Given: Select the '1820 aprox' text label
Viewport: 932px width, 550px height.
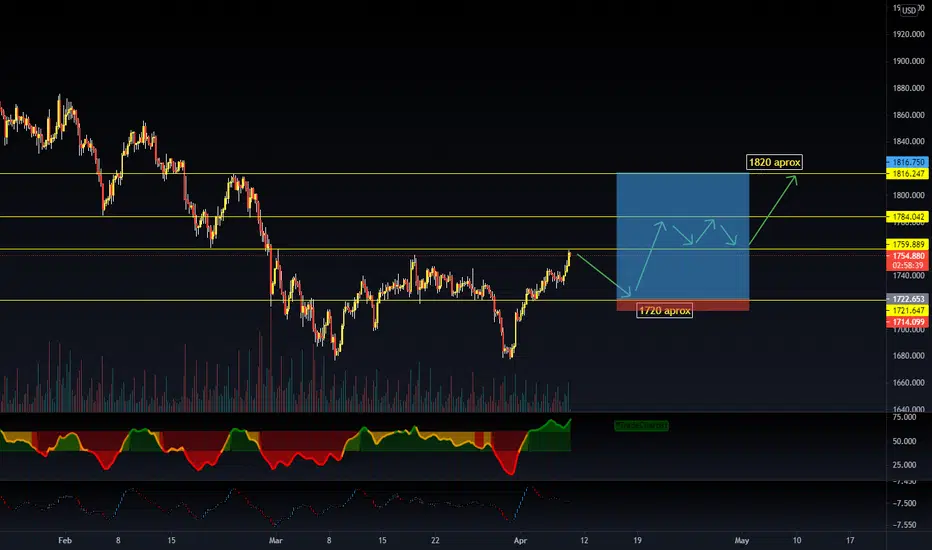Looking at the screenshot, I should click(x=774, y=162).
